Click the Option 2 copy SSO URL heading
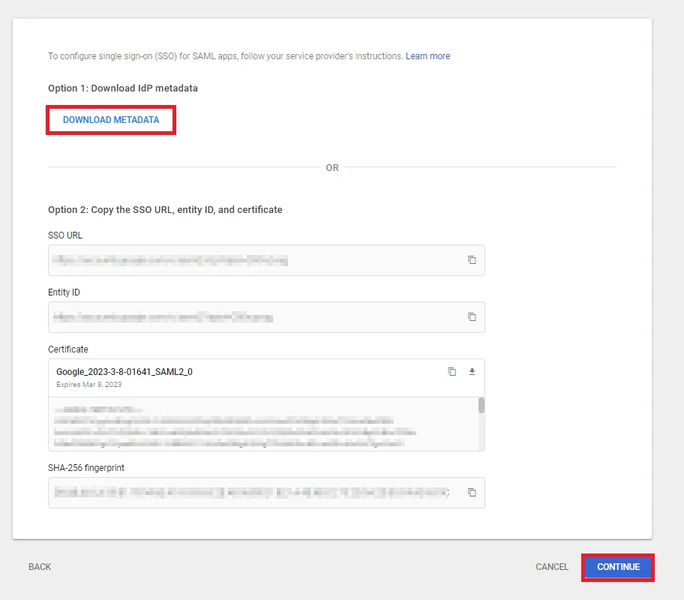 point(165,210)
